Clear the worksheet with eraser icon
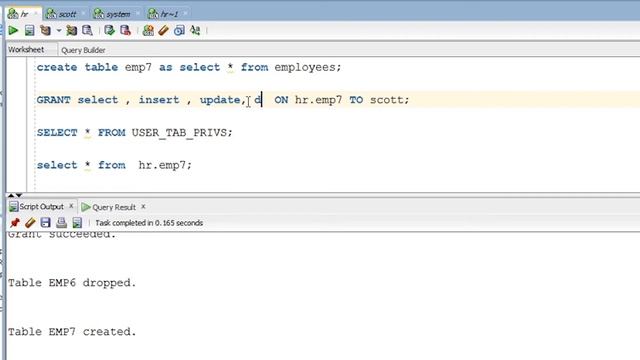 (163, 30)
